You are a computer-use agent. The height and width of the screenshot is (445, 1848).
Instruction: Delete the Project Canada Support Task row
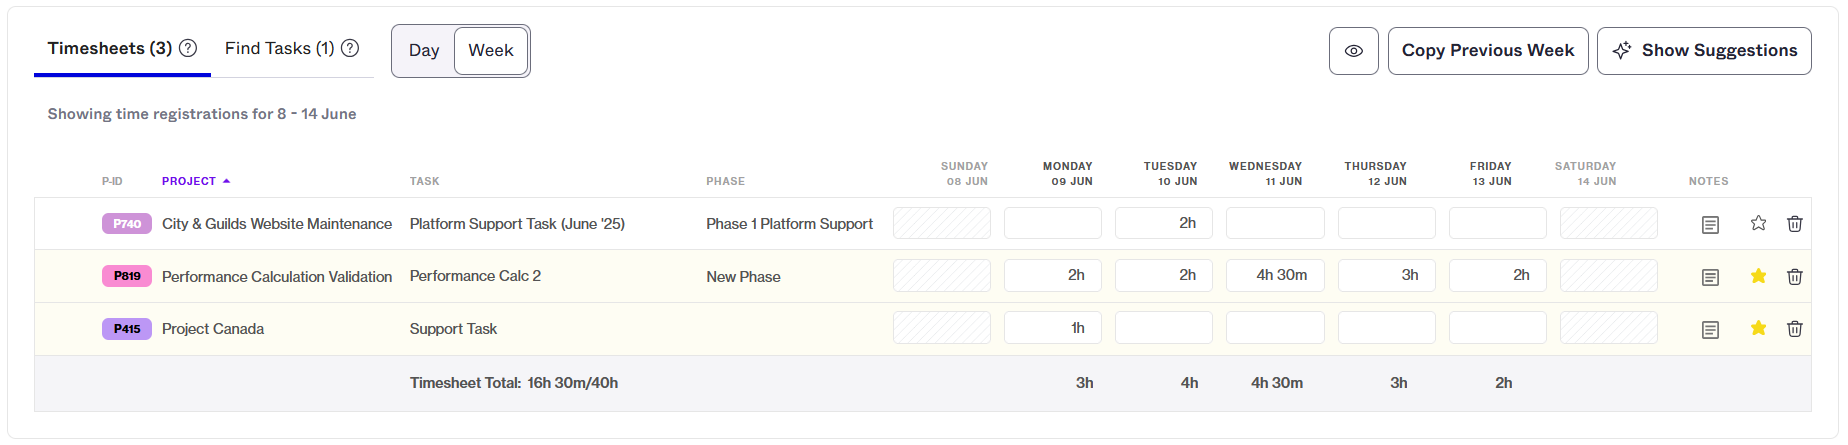(1795, 329)
